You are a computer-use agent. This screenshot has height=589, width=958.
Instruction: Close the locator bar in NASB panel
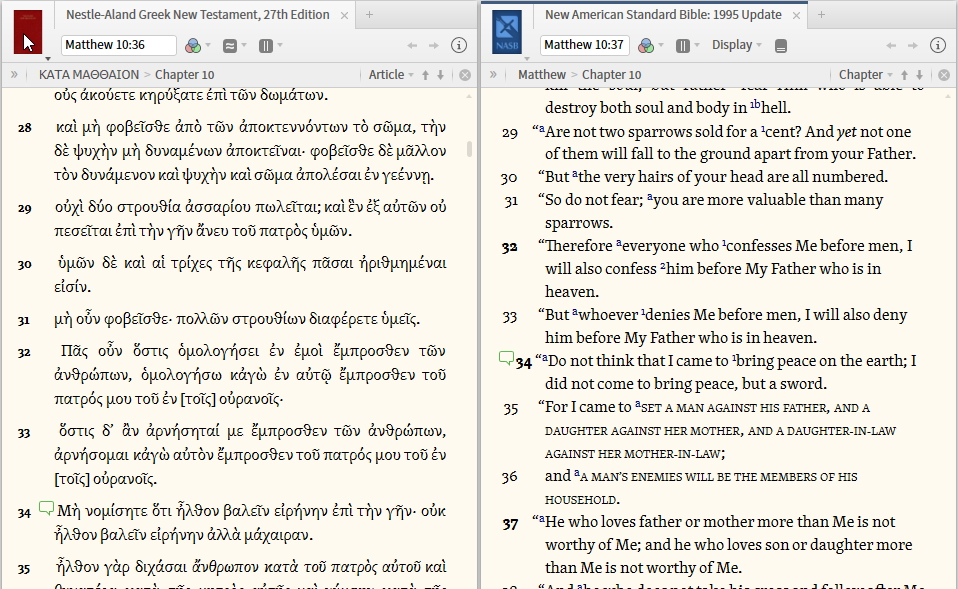pyautogui.click(x=944, y=75)
